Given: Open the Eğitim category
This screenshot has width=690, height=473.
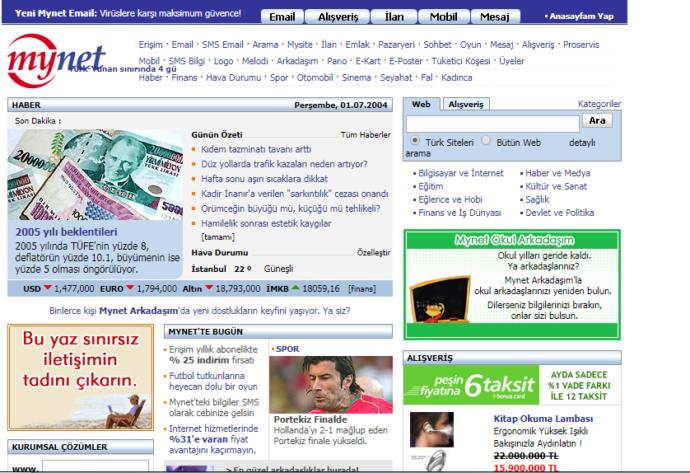Looking at the screenshot, I should tap(430, 186).
